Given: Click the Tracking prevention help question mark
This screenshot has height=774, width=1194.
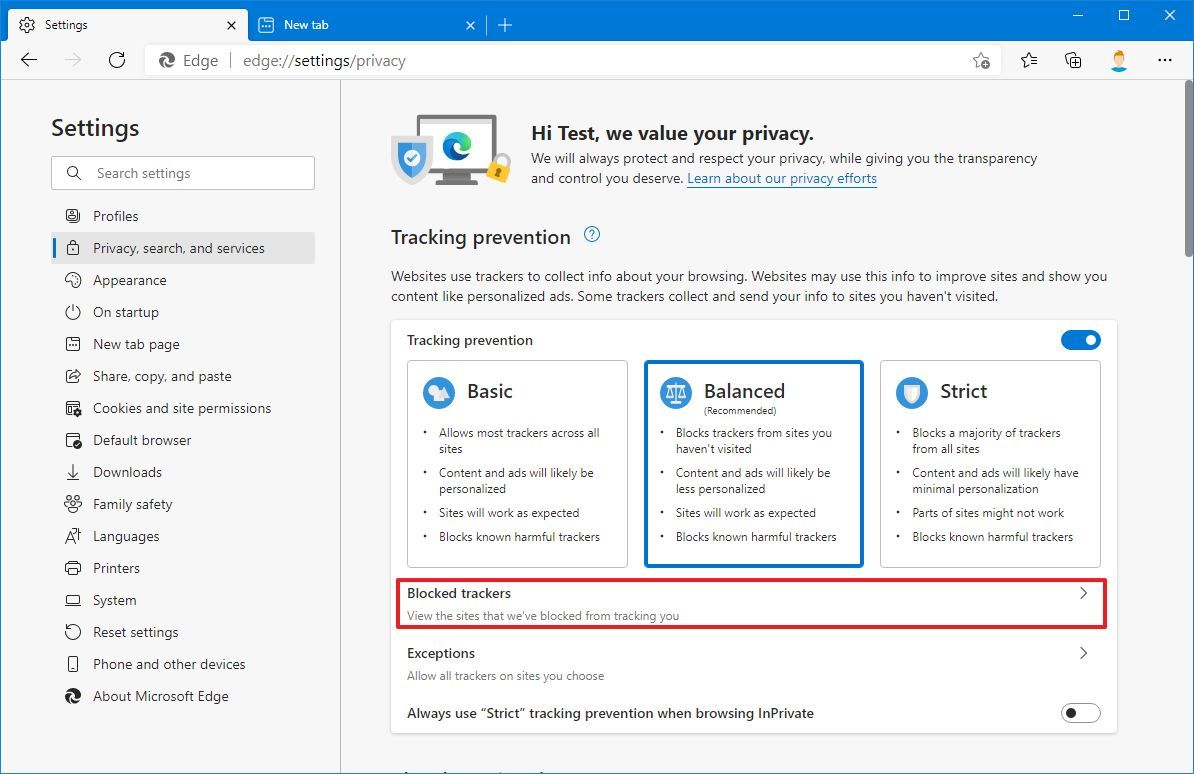Looking at the screenshot, I should (591, 234).
